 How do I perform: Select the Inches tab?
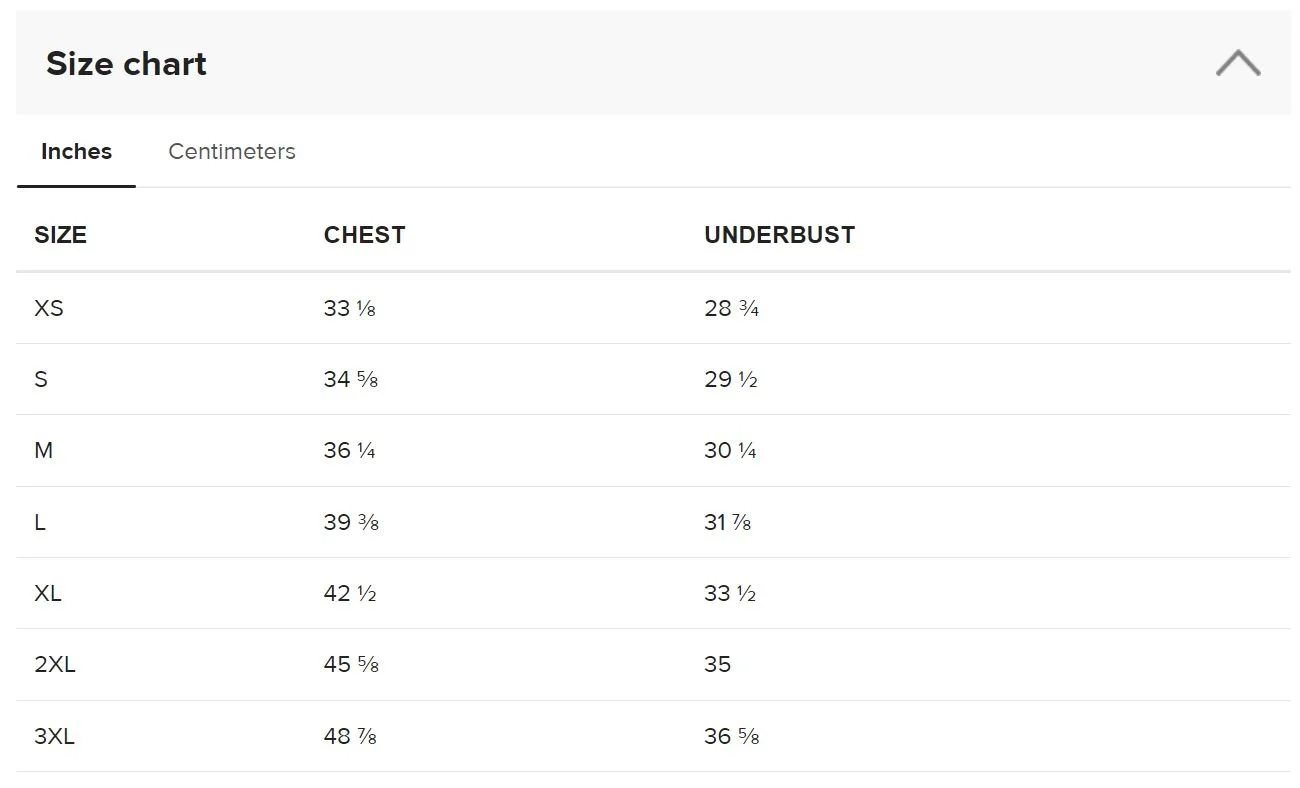[76, 151]
